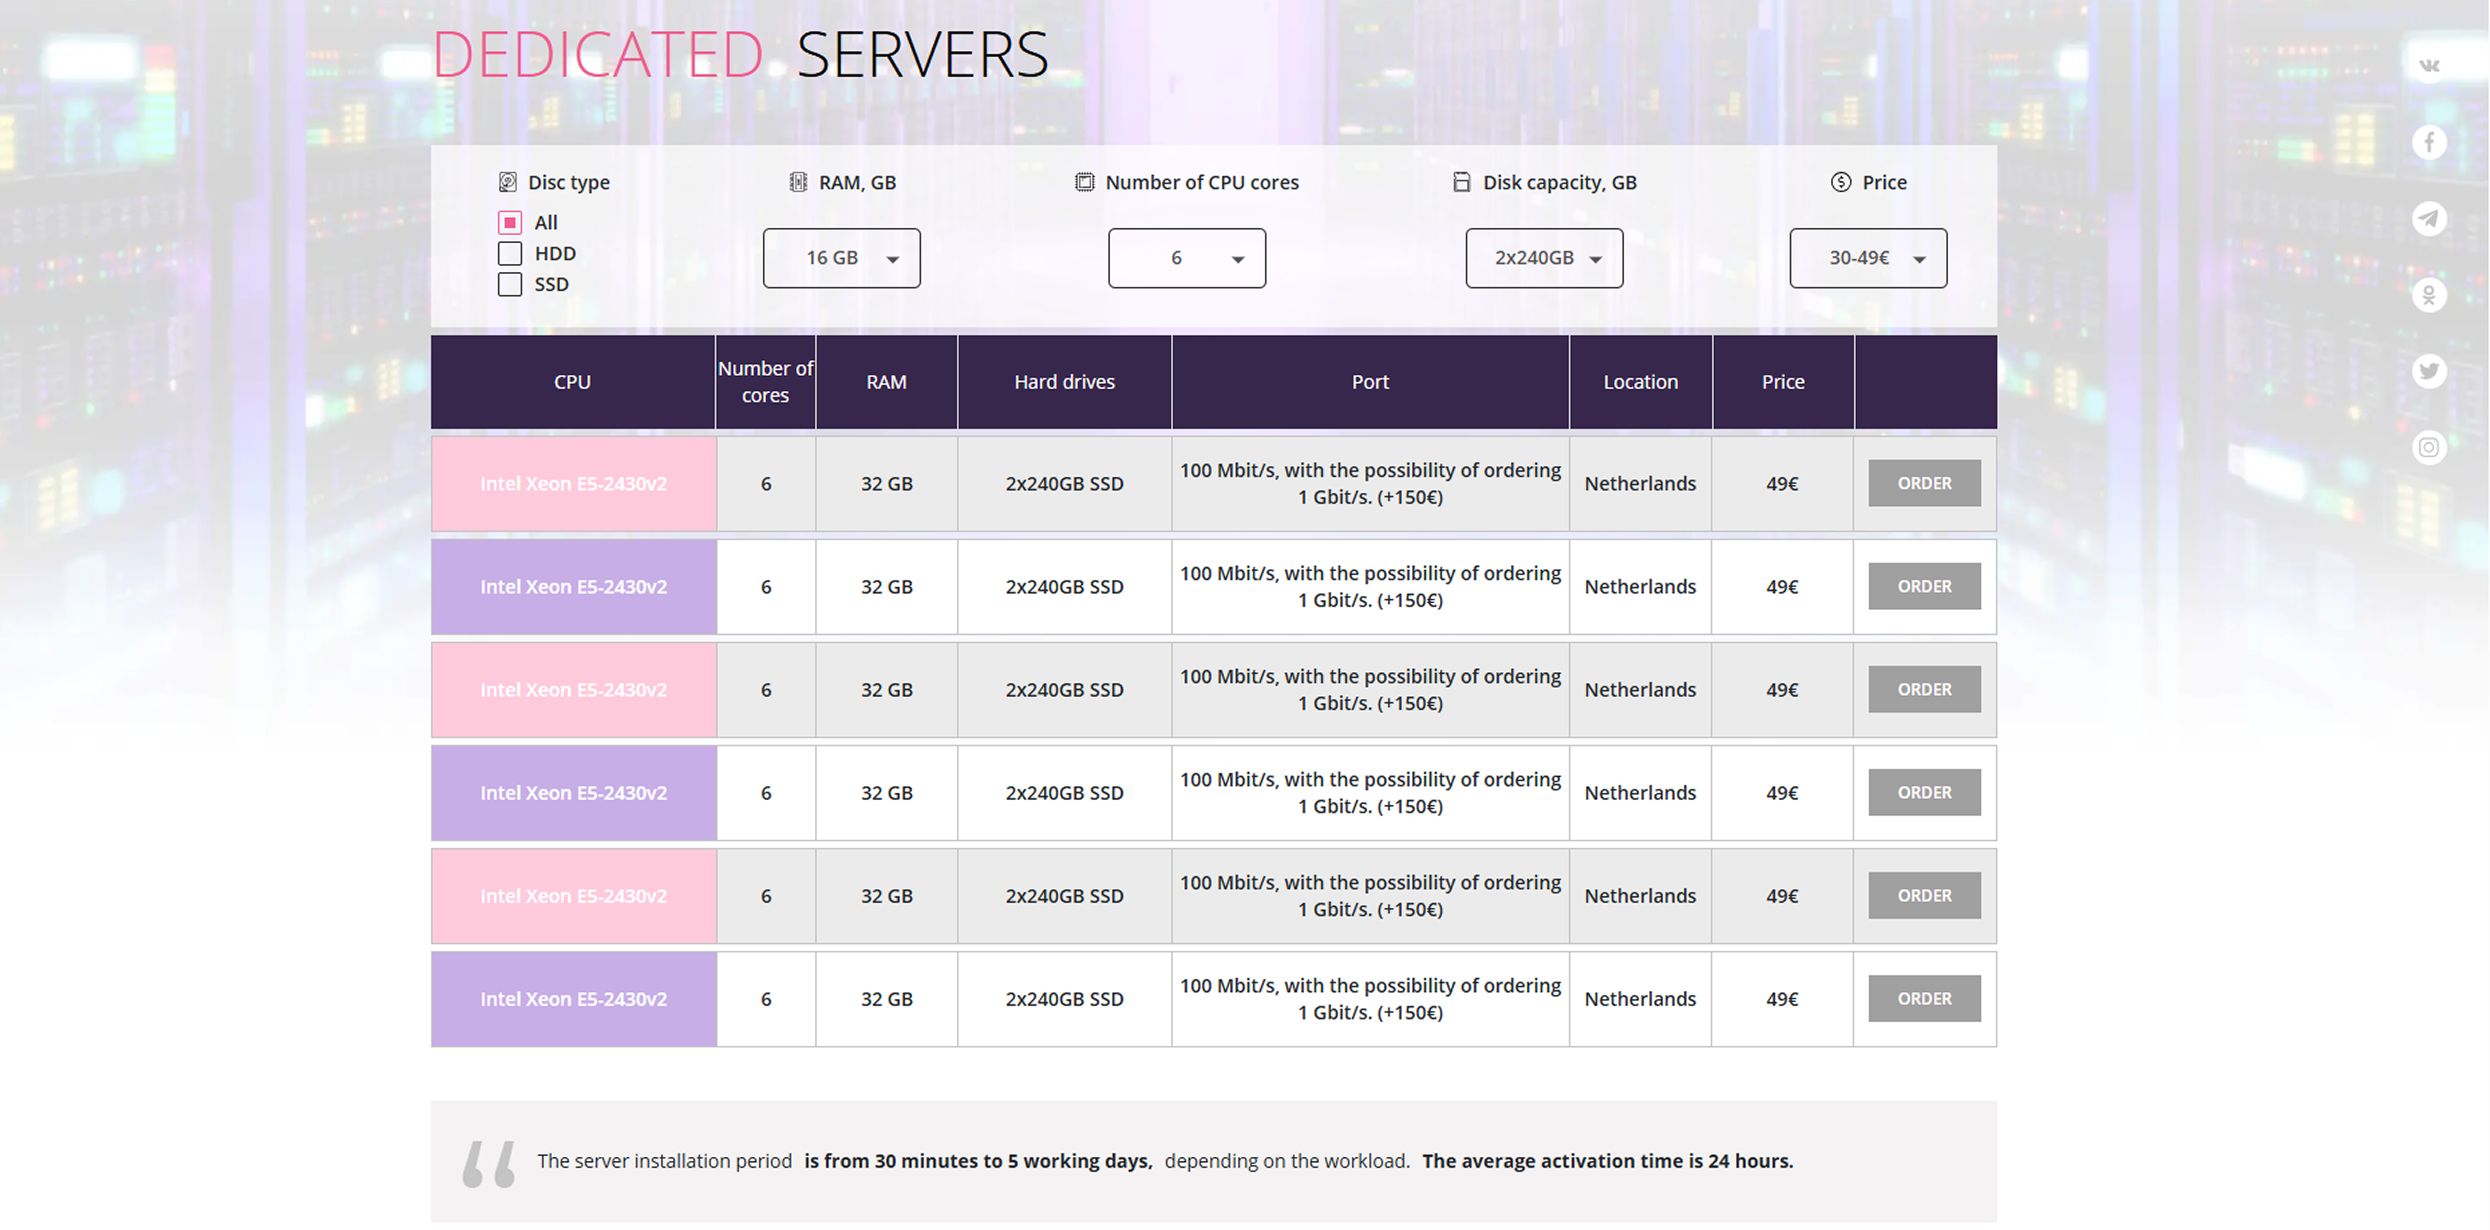Click the RAM chip icon
This screenshot has height=1230, width=2490.
click(x=798, y=182)
